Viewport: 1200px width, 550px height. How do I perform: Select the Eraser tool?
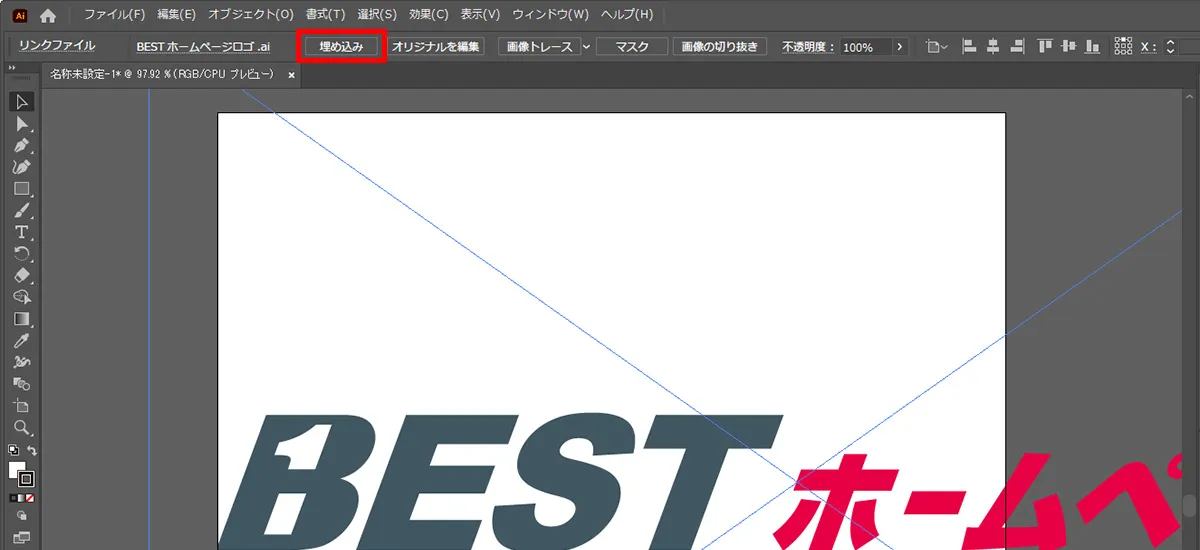pos(21,275)
